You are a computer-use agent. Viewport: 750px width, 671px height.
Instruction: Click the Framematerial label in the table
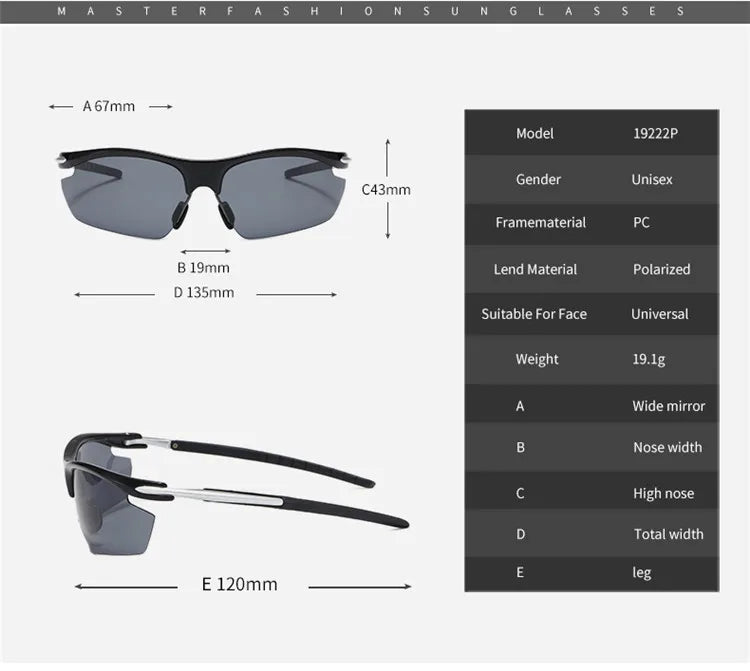pyautogui.click(x=540, y=222)
